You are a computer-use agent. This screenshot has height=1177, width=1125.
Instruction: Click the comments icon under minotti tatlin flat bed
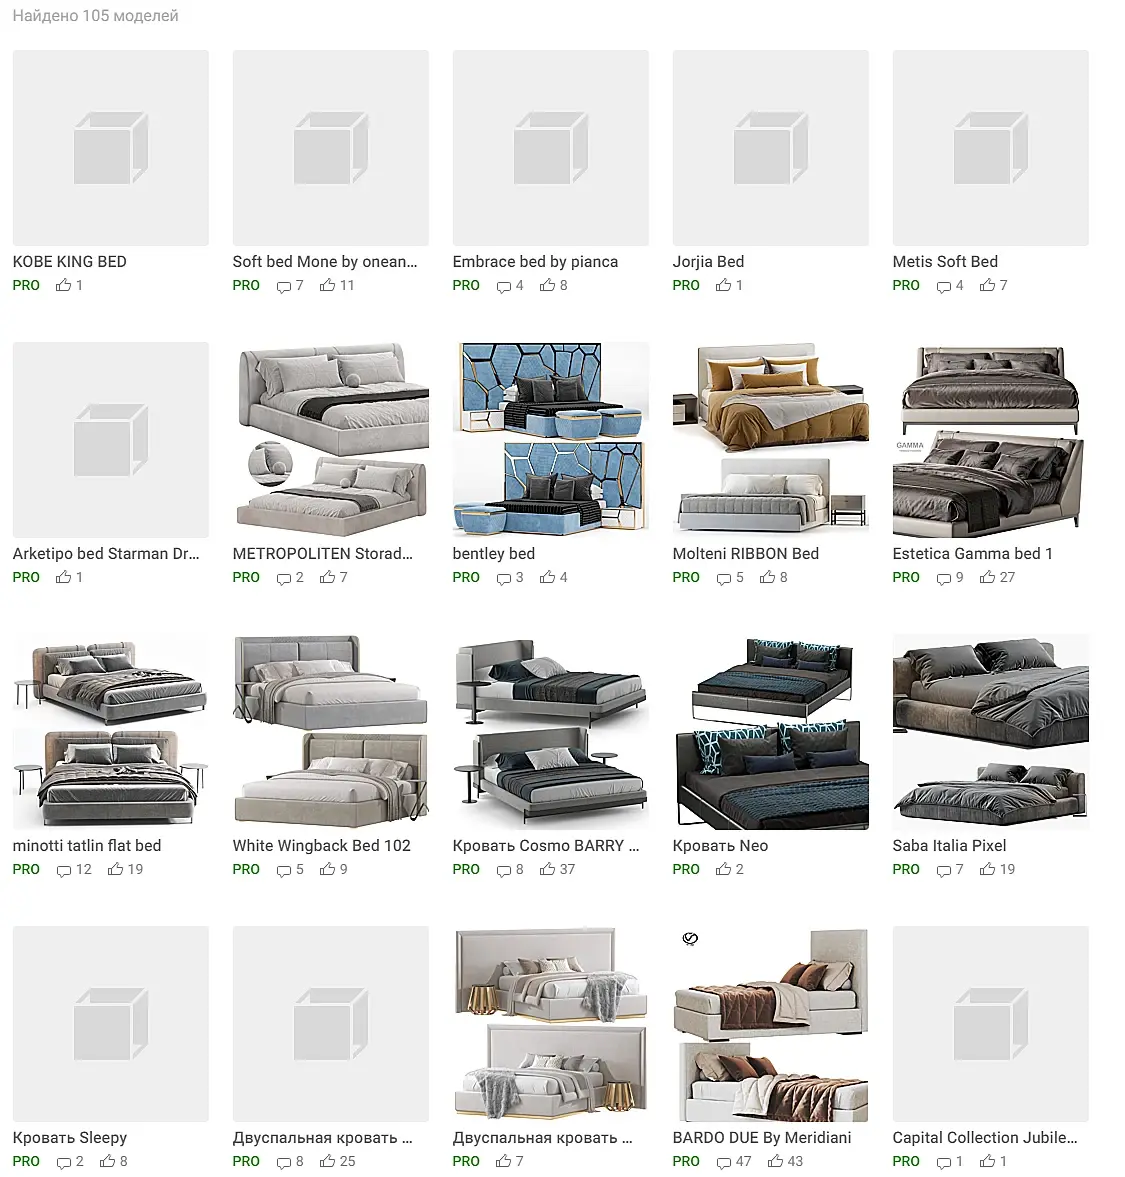pyautogui.click(x=64, y=870)
